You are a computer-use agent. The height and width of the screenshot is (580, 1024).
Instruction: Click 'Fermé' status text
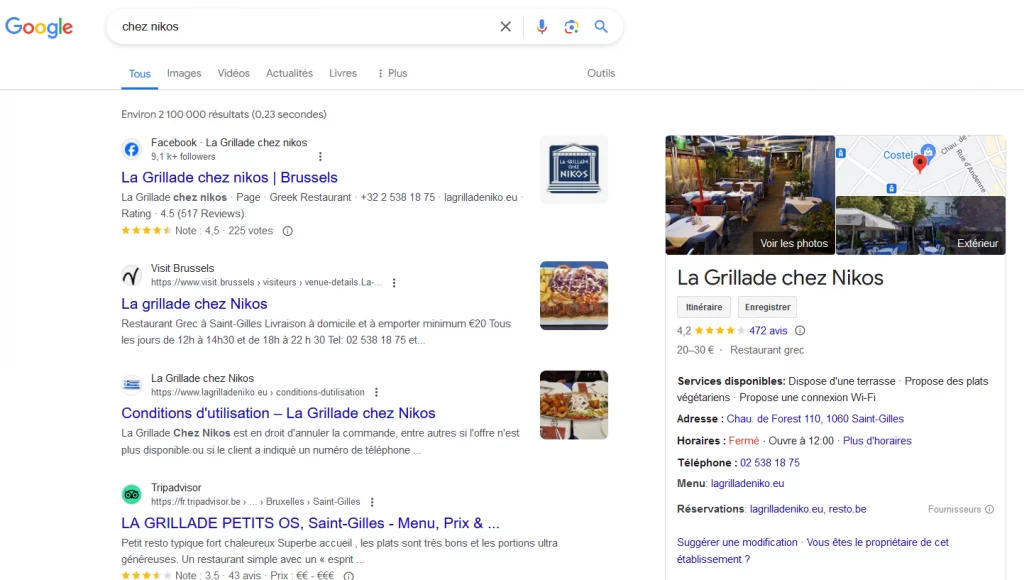(x=744, y=441)
